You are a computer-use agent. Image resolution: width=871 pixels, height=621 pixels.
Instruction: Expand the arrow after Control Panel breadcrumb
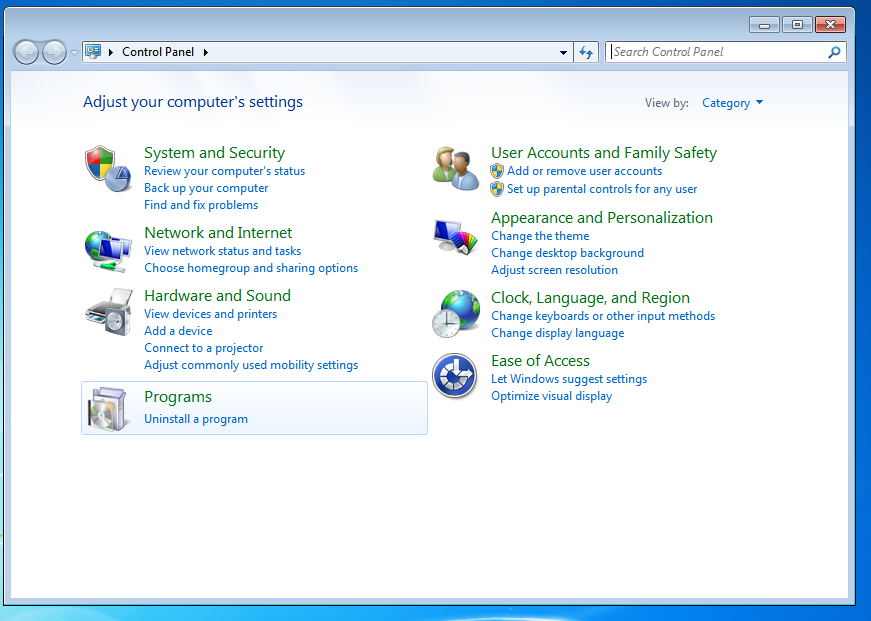point(206,52)
